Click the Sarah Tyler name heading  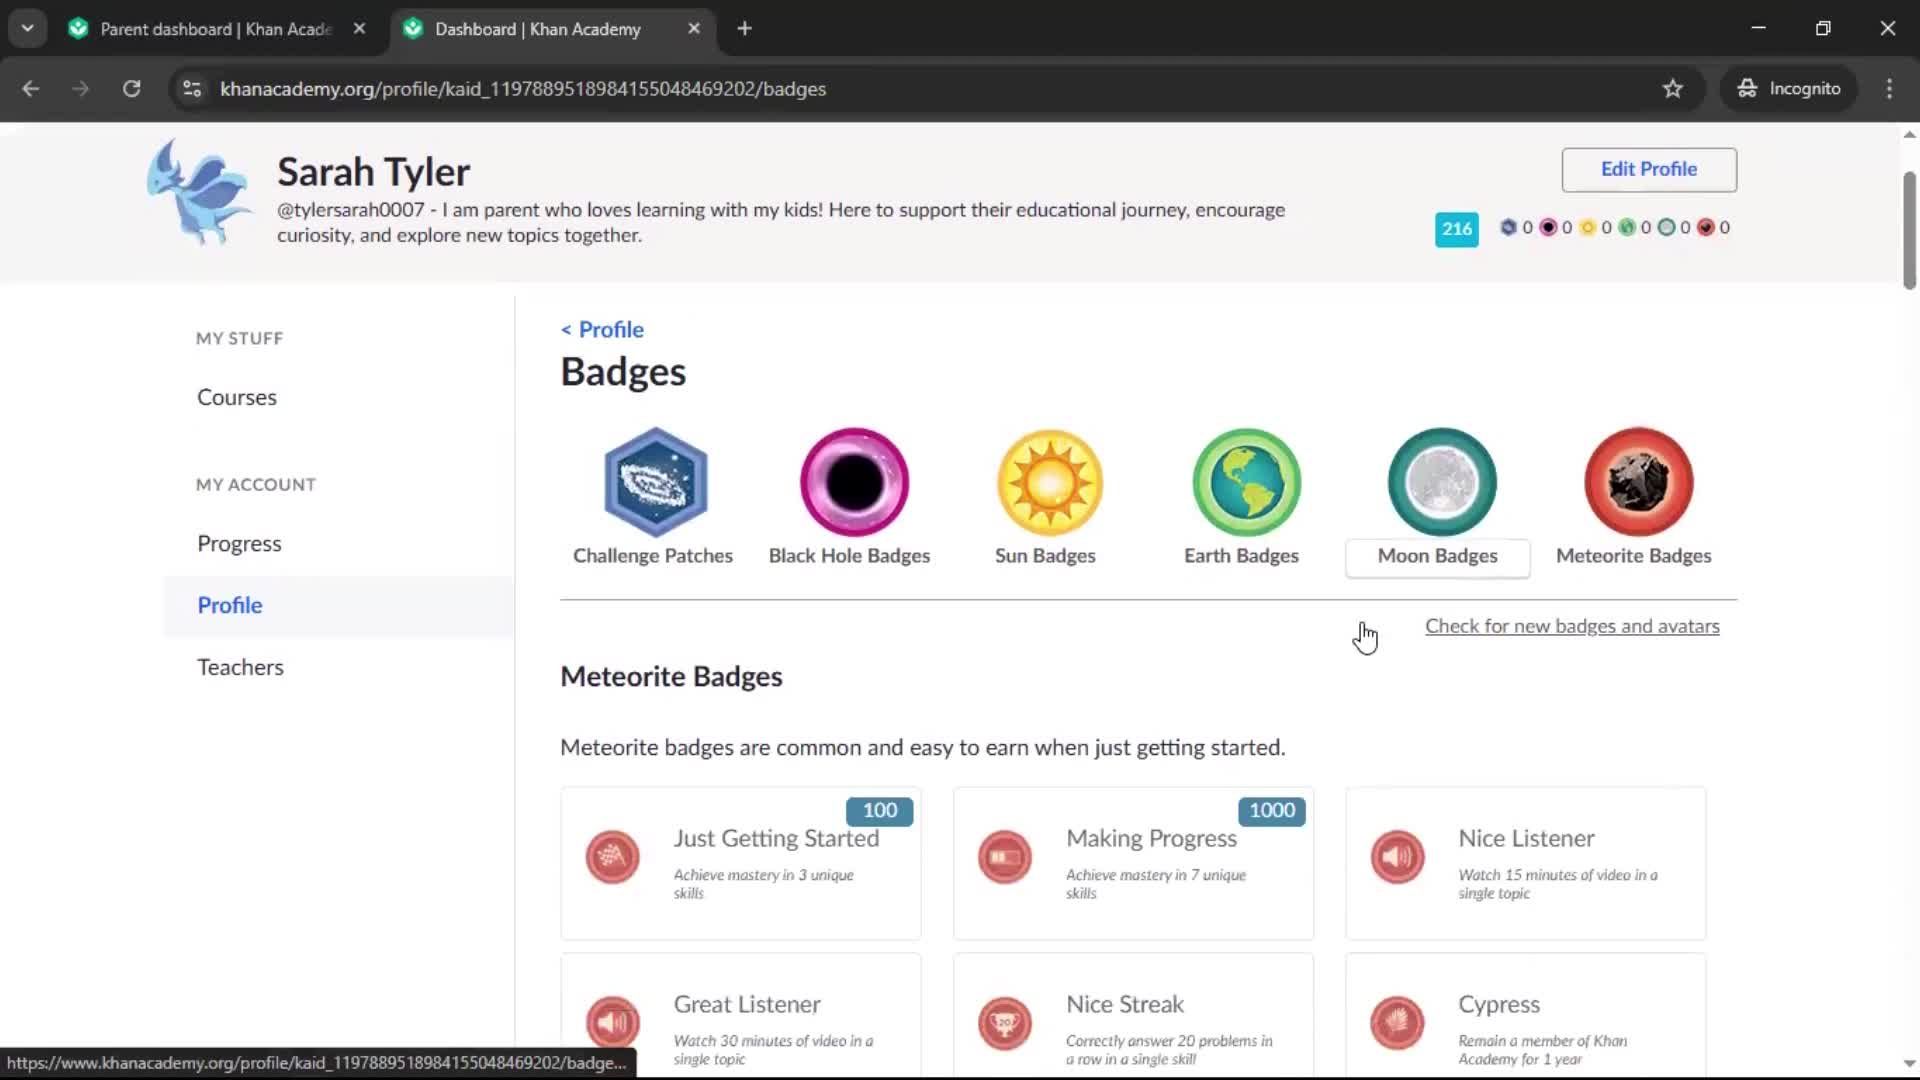tap(373, 172)
